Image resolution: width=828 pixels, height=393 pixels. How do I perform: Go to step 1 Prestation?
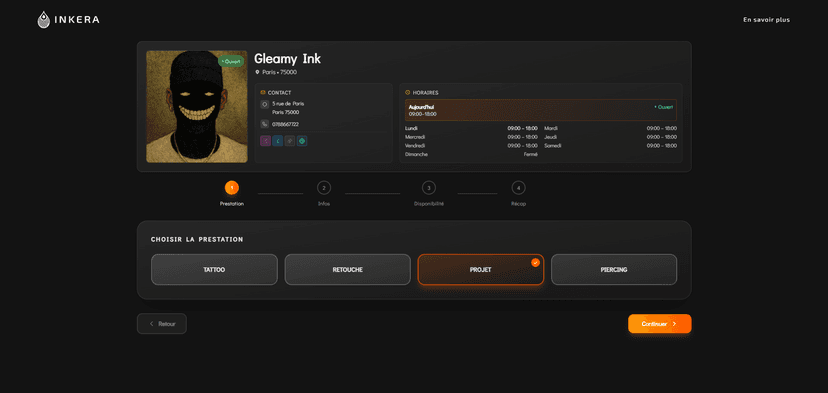(x=232, y=188)
